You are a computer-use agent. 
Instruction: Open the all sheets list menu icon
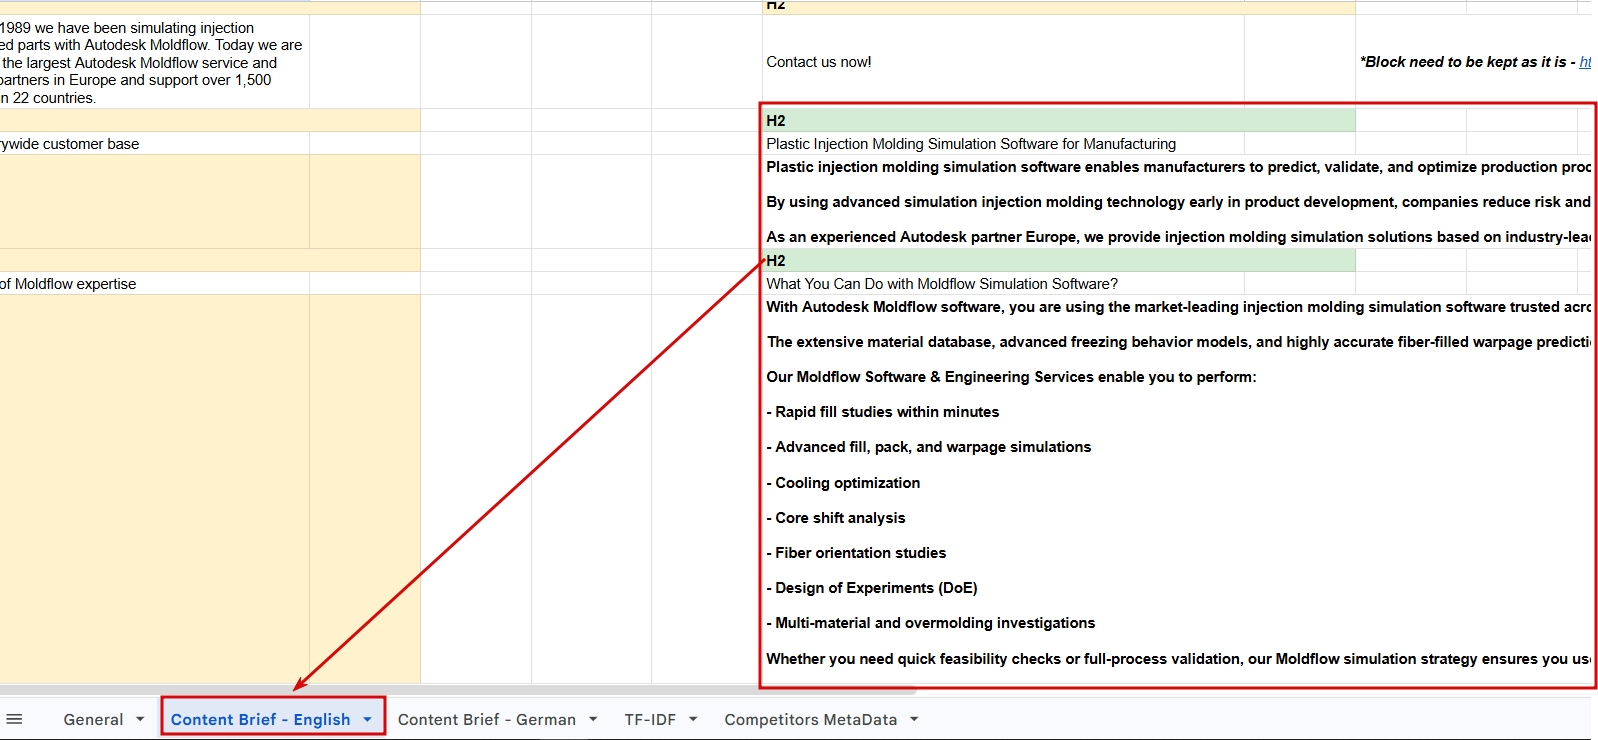tap(15, 719)
